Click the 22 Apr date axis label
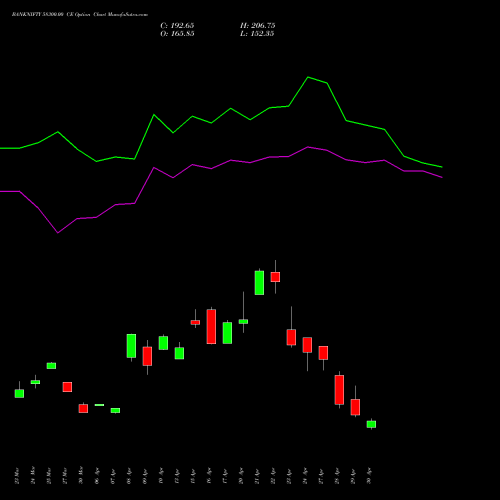This screenshot has height=500, width=500. [273, 476]
